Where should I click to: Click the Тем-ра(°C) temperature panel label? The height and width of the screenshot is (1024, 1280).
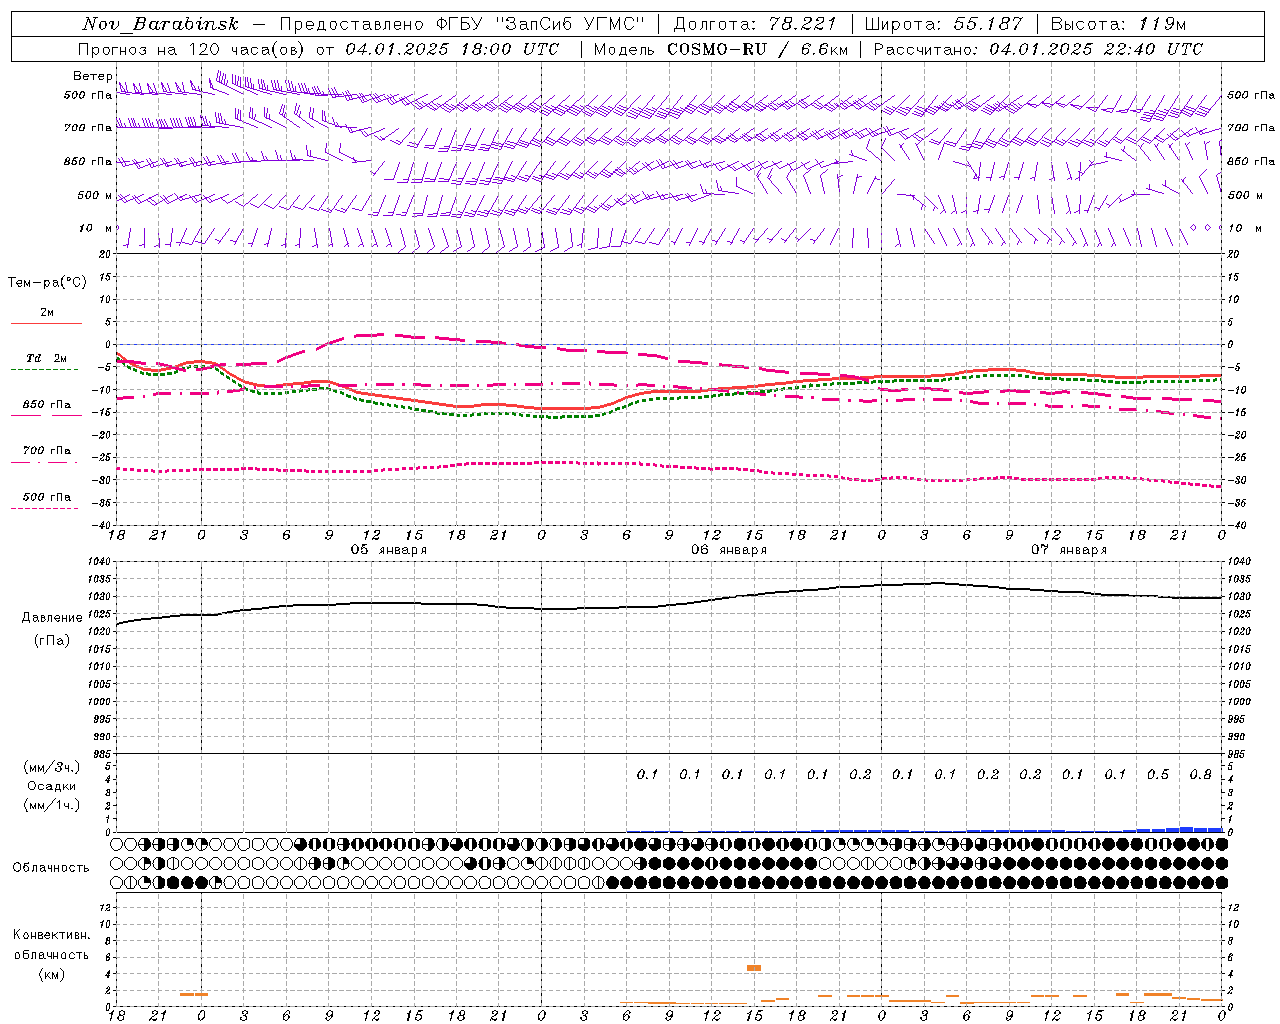47,282
